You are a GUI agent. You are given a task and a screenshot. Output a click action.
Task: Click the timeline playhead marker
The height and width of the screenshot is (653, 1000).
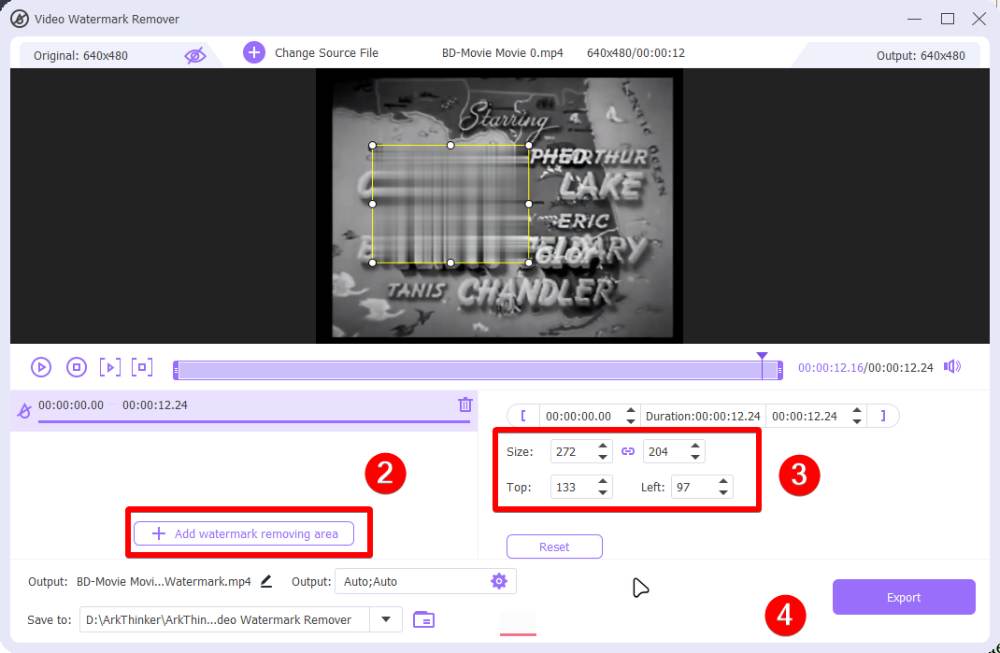click(762, 356)
